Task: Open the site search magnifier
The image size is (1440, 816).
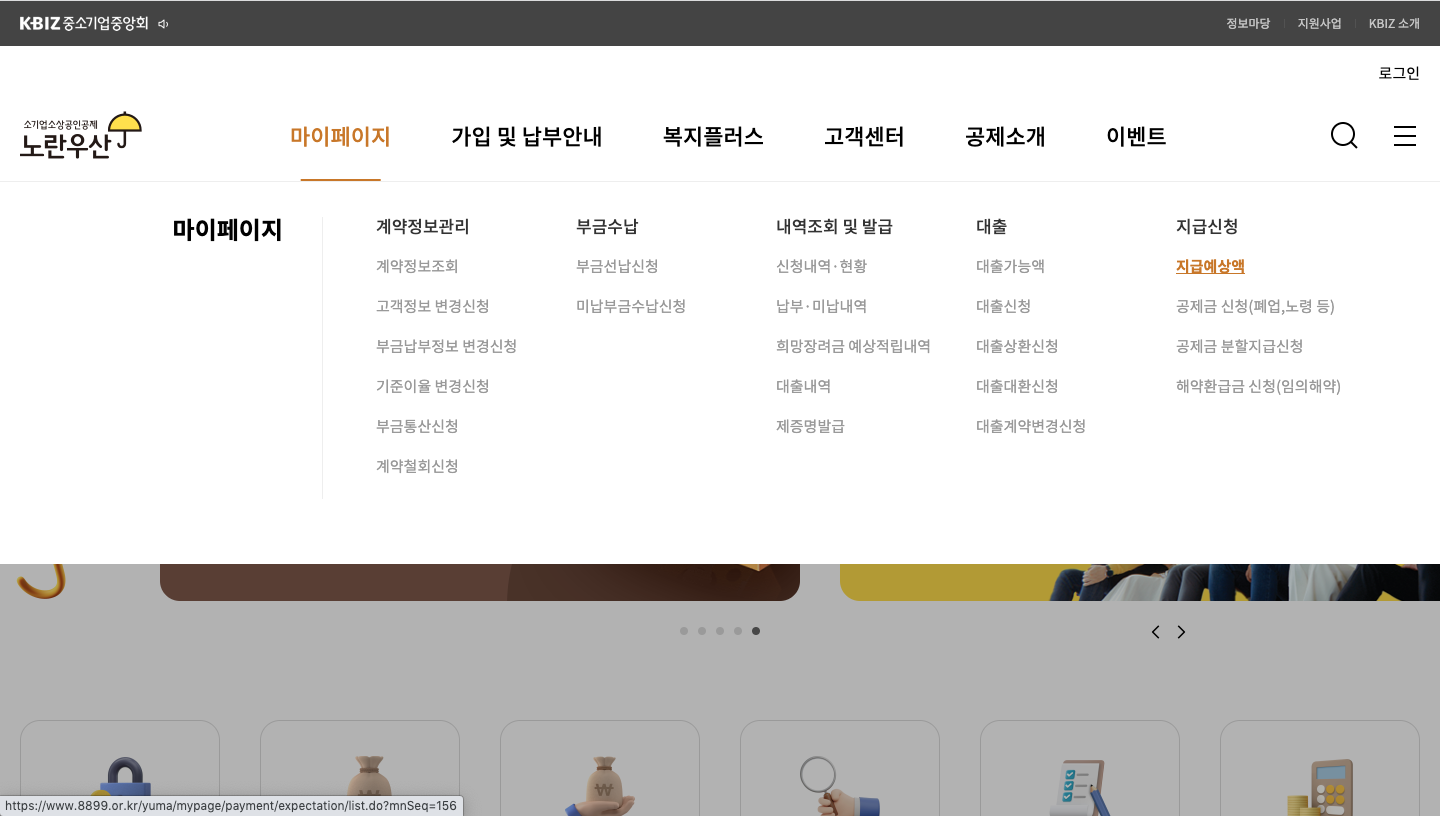Action: click(1344, 135)
